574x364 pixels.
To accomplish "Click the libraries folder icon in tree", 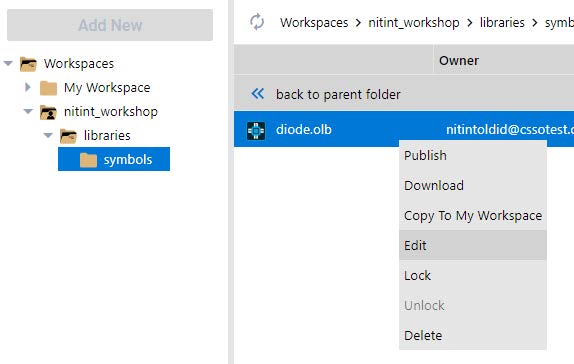I will click(x=68, y=136).
